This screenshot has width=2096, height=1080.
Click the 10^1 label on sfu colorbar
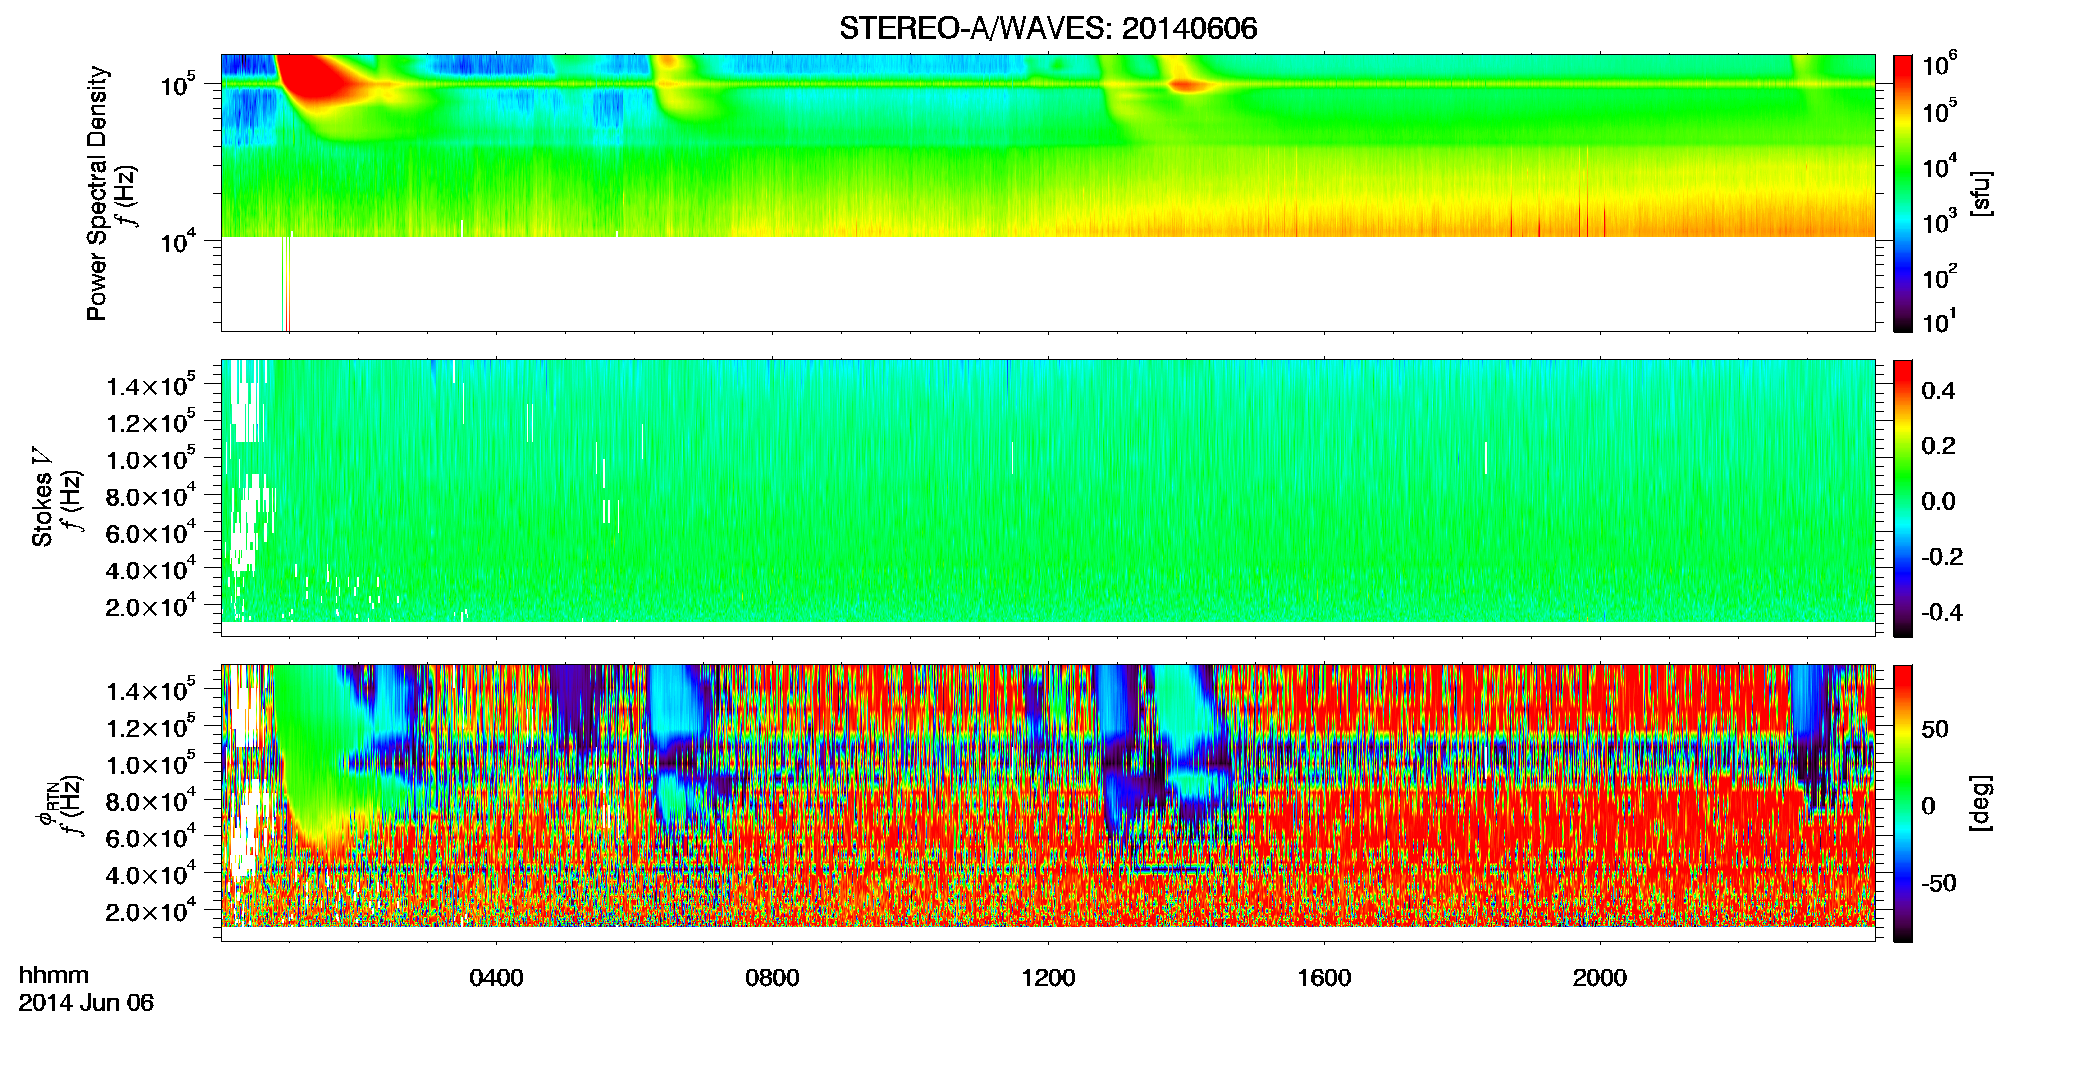coord(1940,321)
